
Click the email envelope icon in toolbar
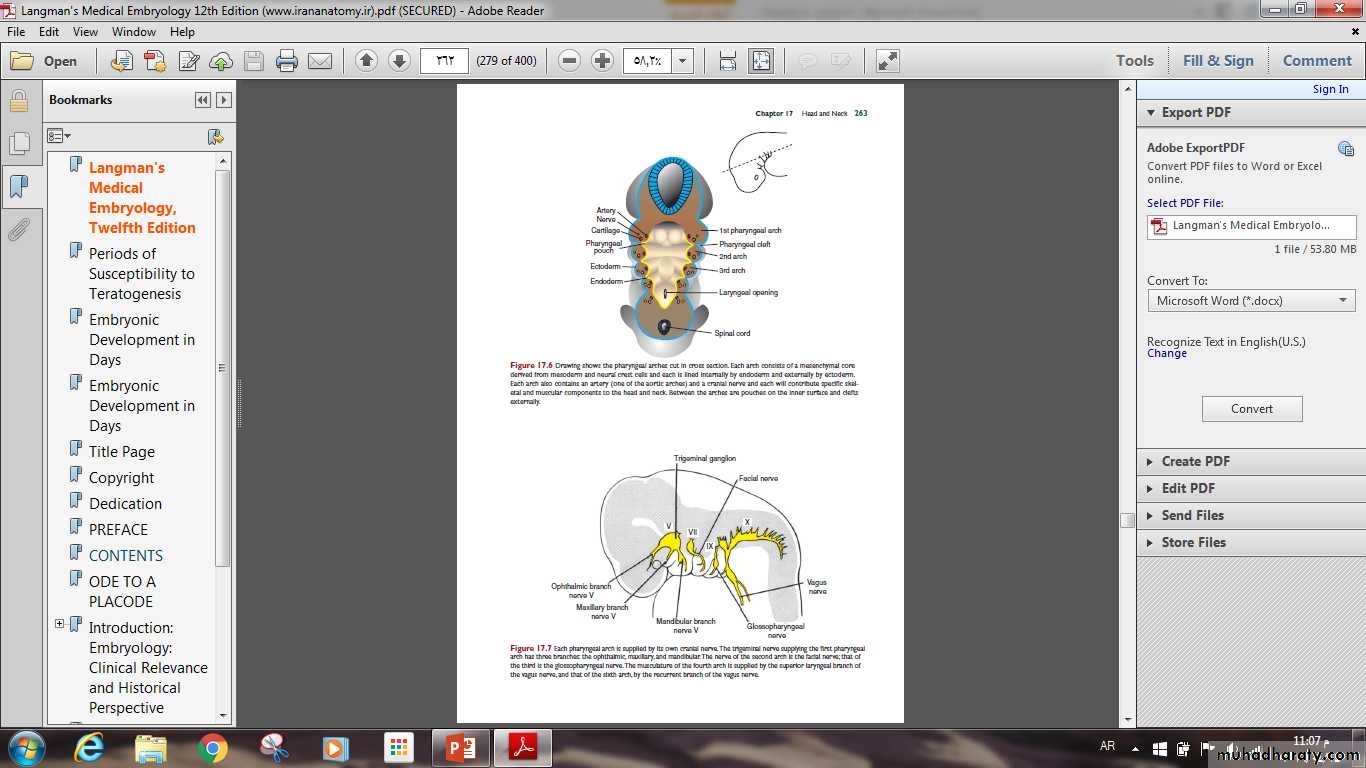click(320, 61)
